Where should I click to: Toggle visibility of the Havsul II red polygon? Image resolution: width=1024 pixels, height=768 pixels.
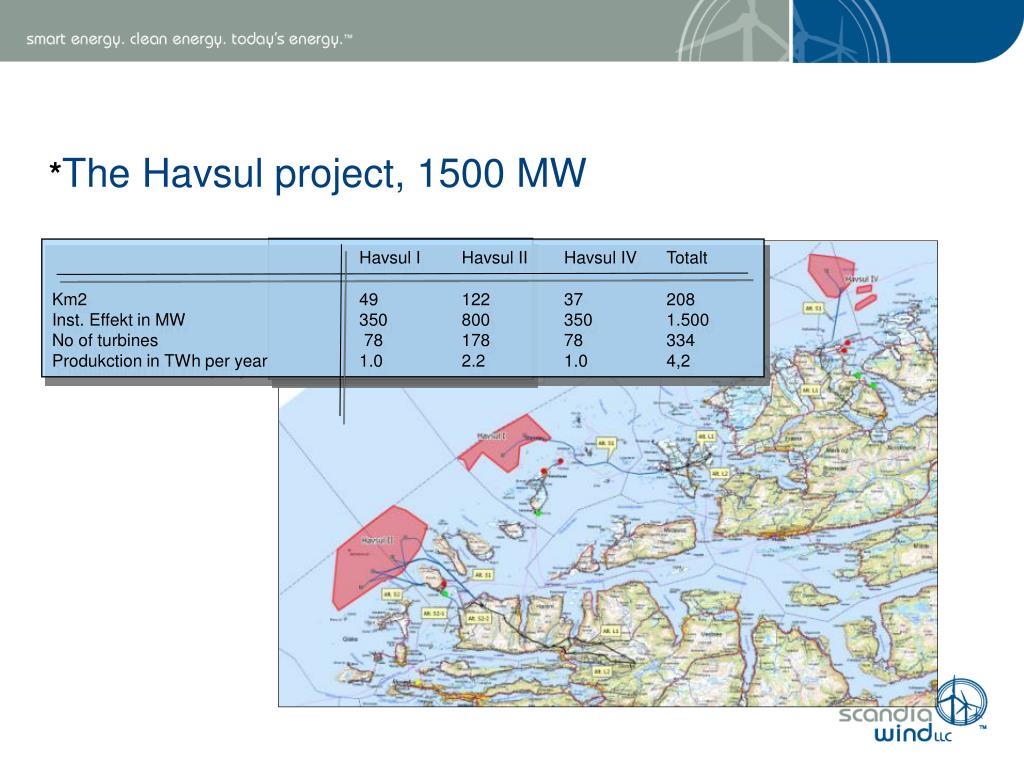click(375, 556)
